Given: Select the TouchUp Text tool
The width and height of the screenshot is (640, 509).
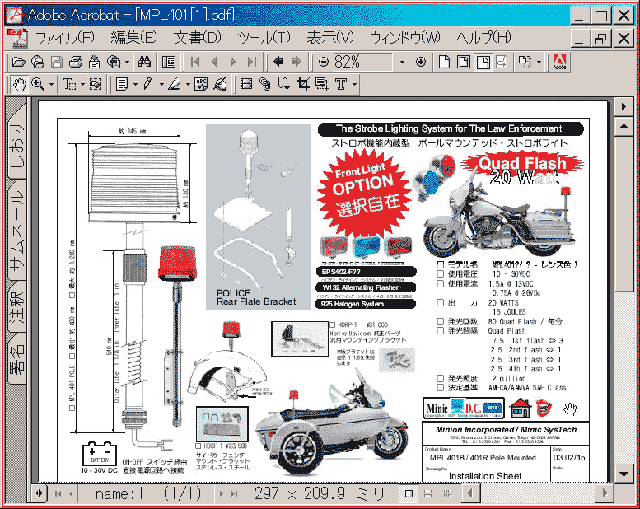Looking at the screenshot, I should coord(341,84).
